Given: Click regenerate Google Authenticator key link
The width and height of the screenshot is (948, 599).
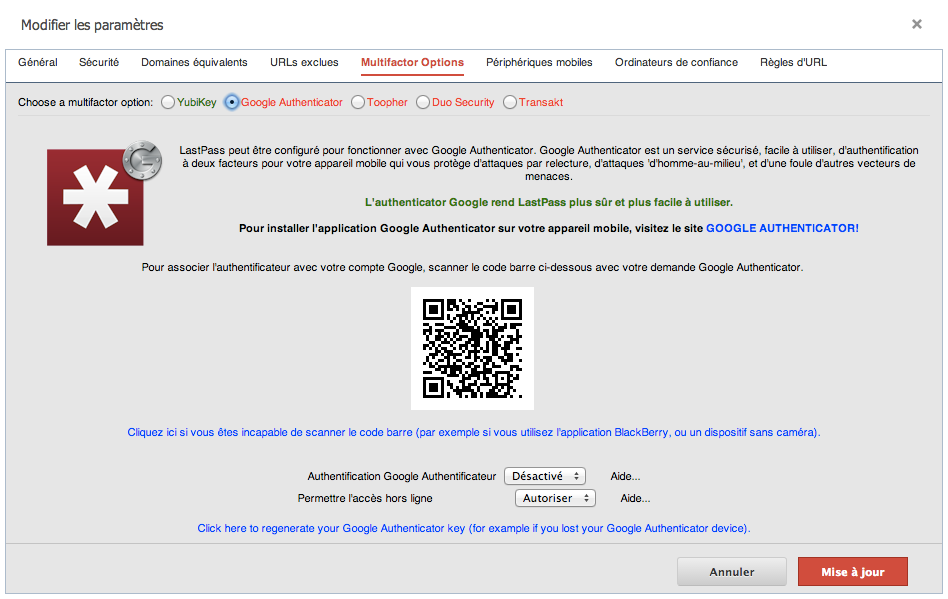Looking at the screenshot, I should coord(473,528).
